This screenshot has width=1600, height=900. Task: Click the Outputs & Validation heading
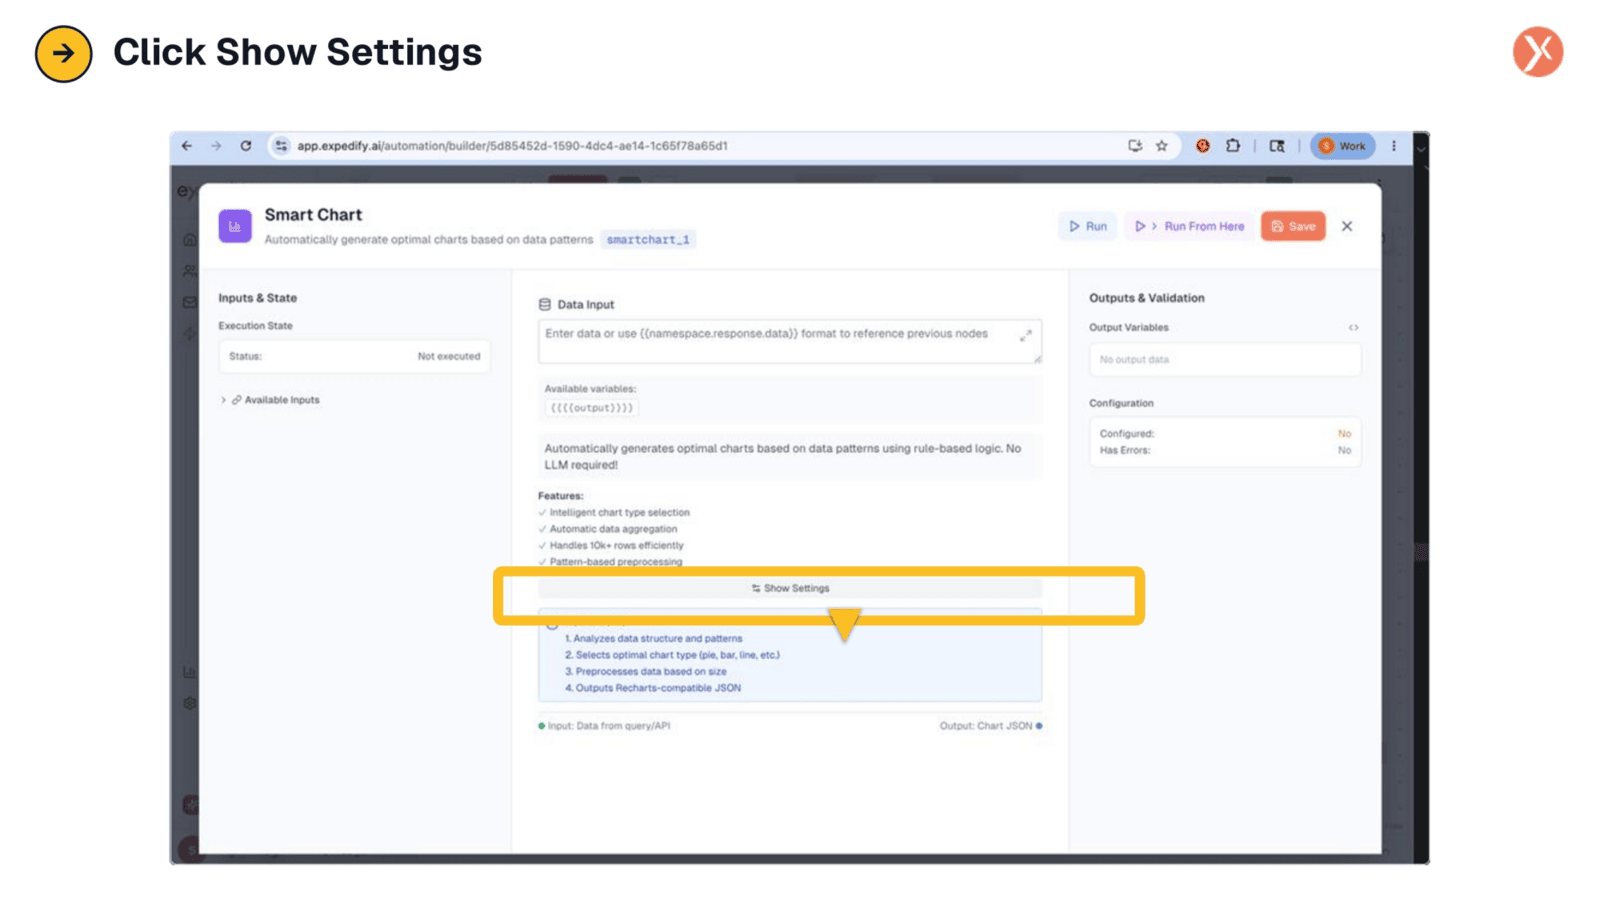1147,298
